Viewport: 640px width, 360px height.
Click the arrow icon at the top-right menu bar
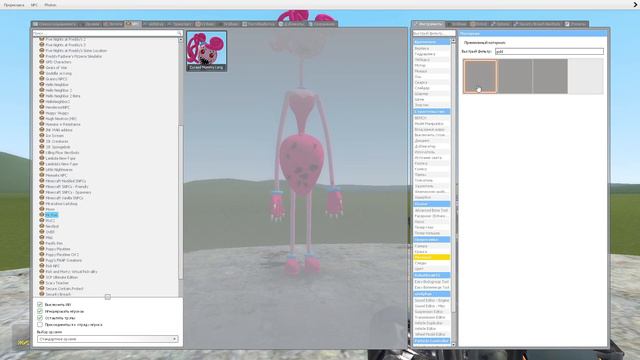point(635,4)
